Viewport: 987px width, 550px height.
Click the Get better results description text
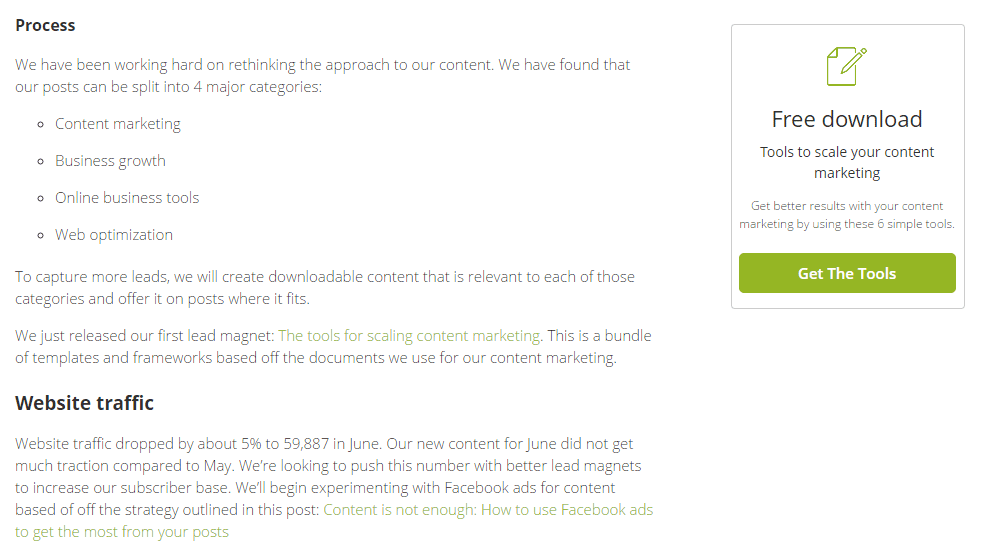[x=847, y=215]
